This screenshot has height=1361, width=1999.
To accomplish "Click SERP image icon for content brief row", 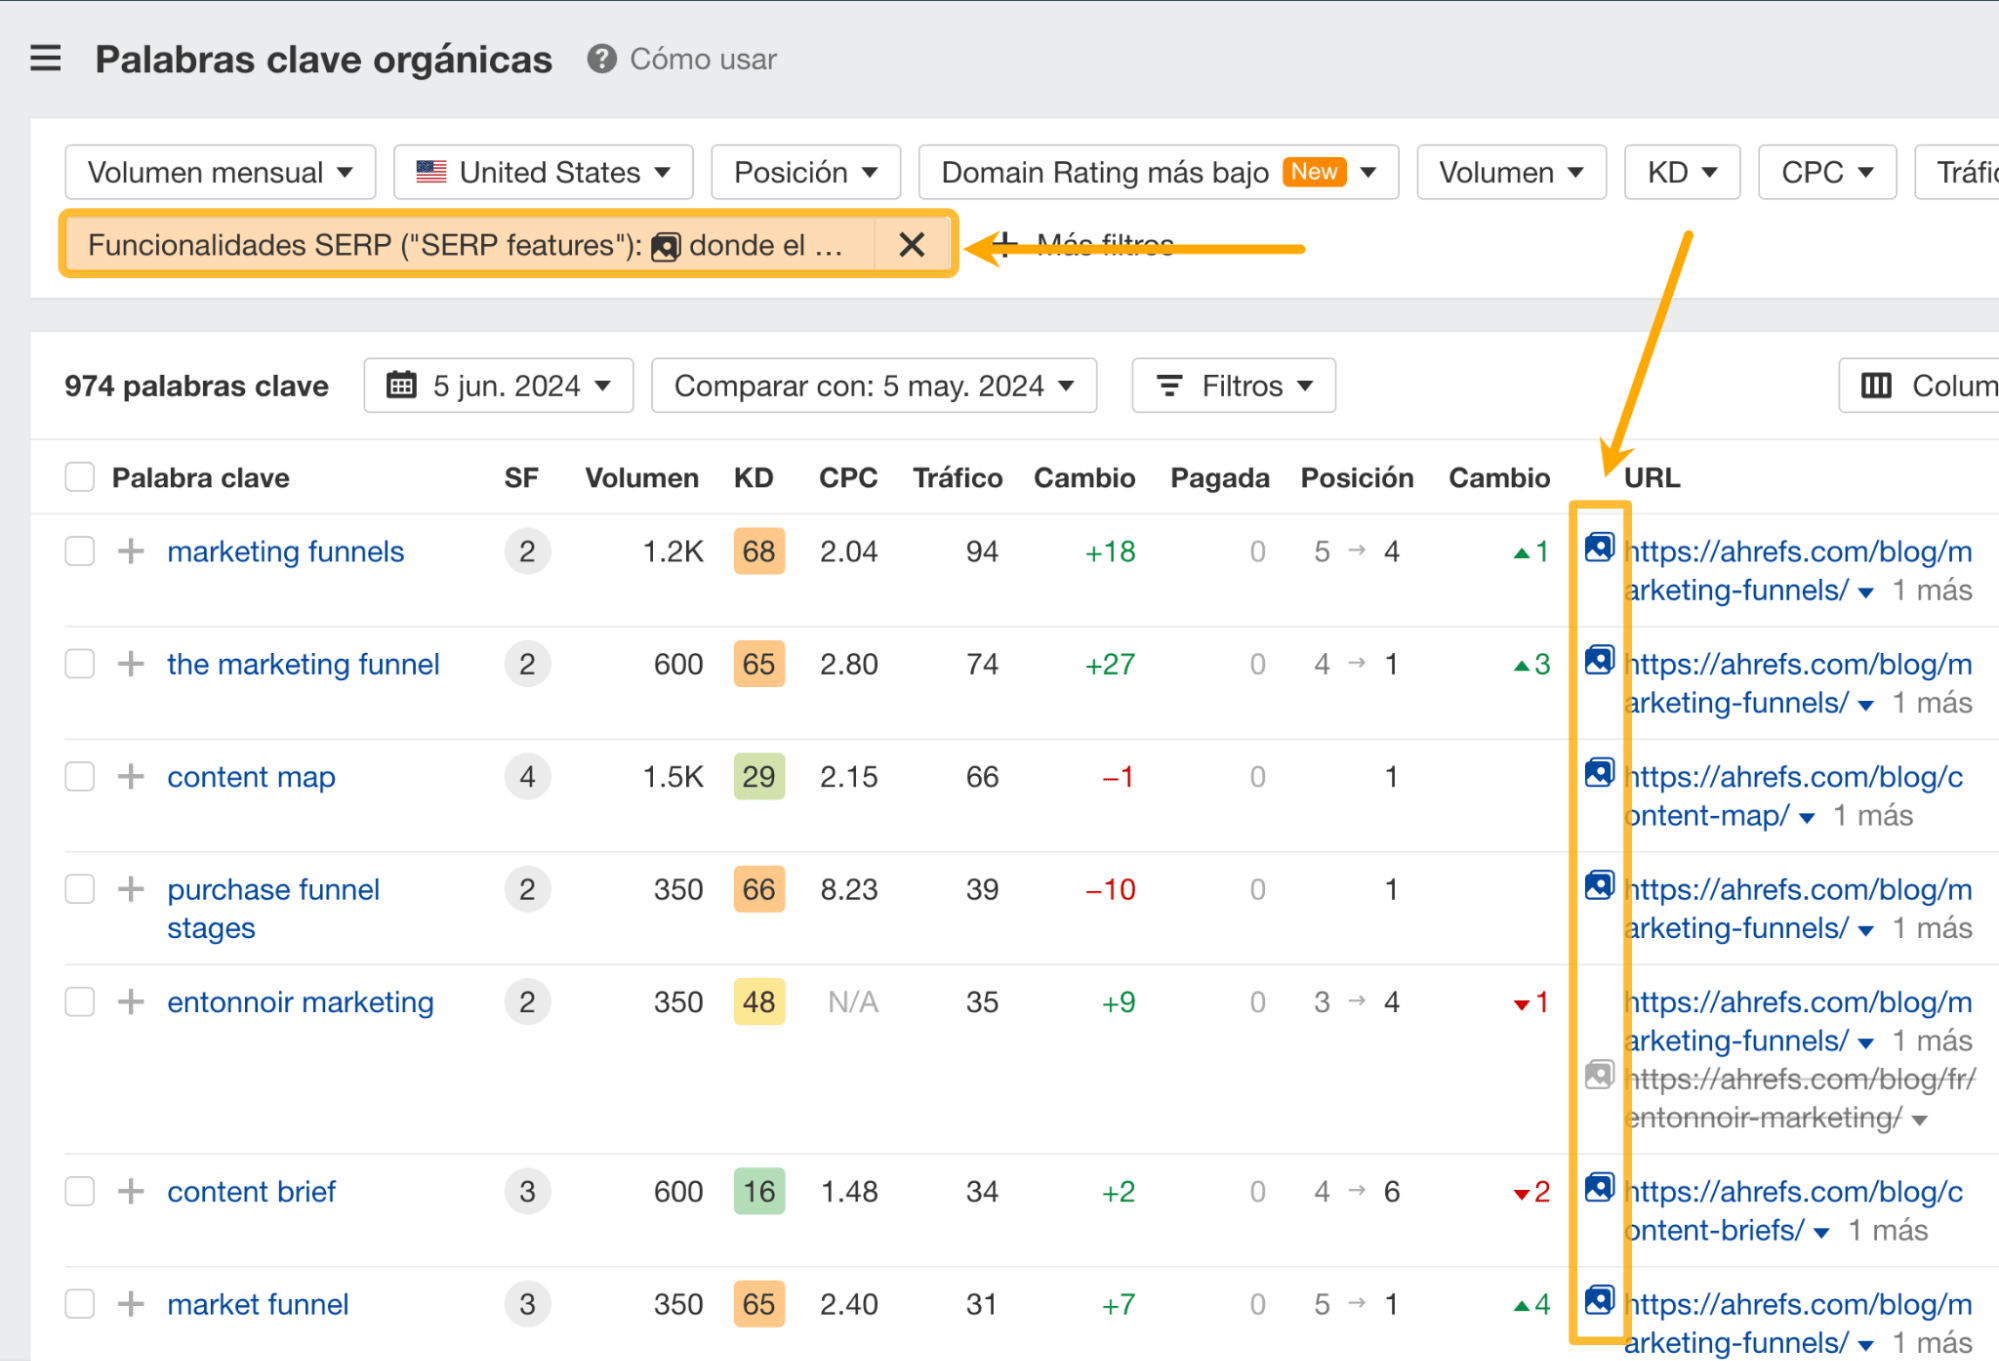I will (x=1599, y=1188).
